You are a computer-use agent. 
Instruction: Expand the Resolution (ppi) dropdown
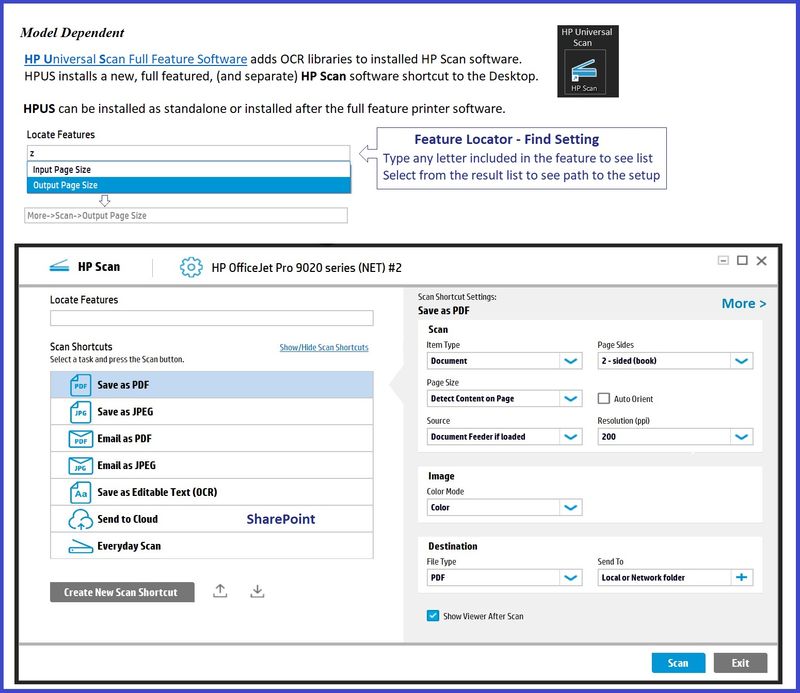[x=741, y=437]
